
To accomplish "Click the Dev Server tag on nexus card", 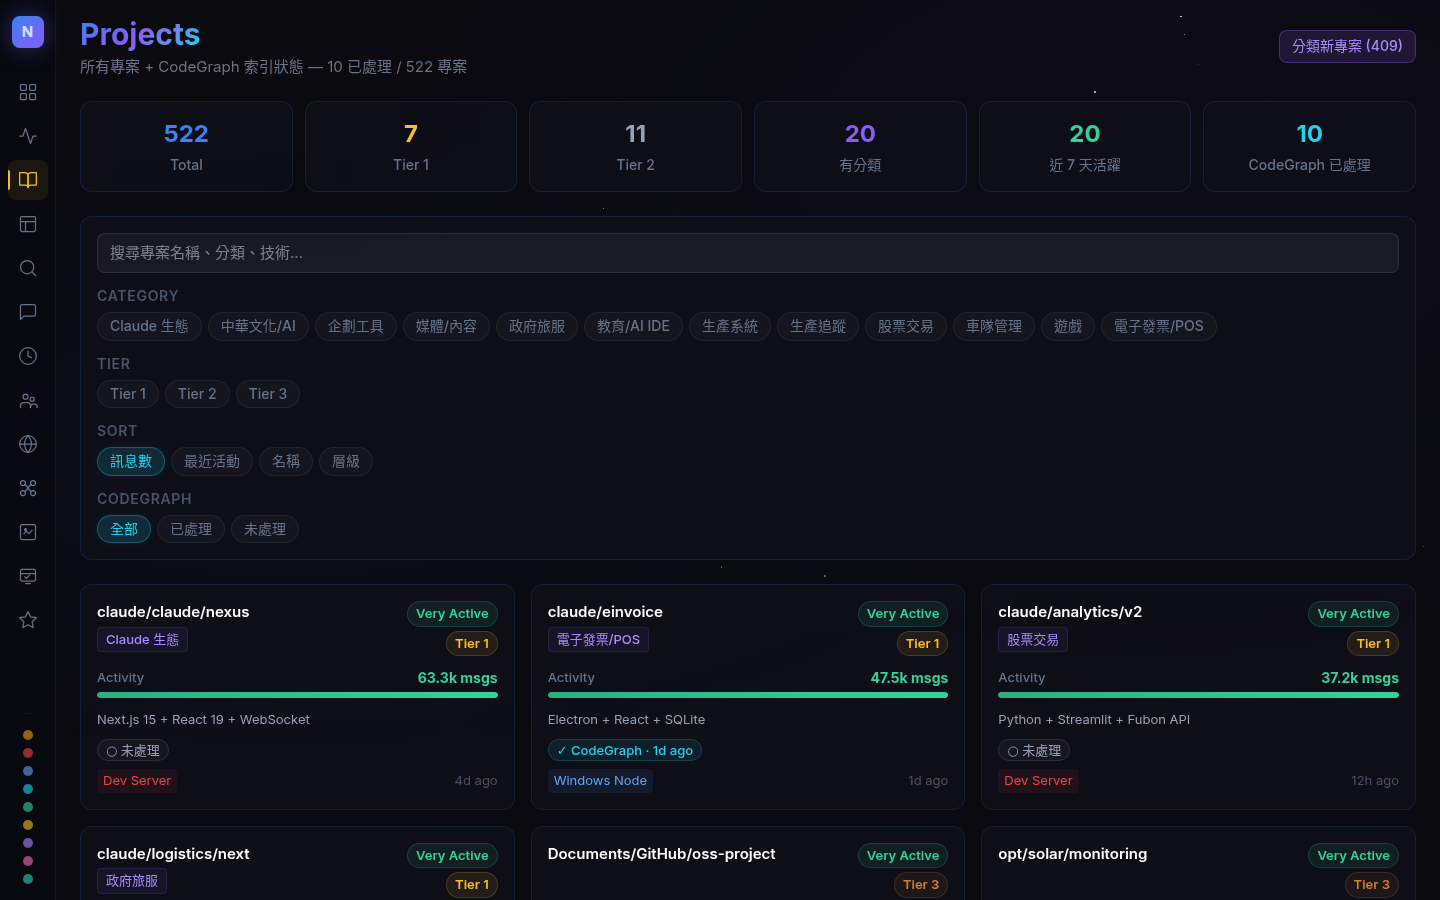I will (x=137, y=781).
